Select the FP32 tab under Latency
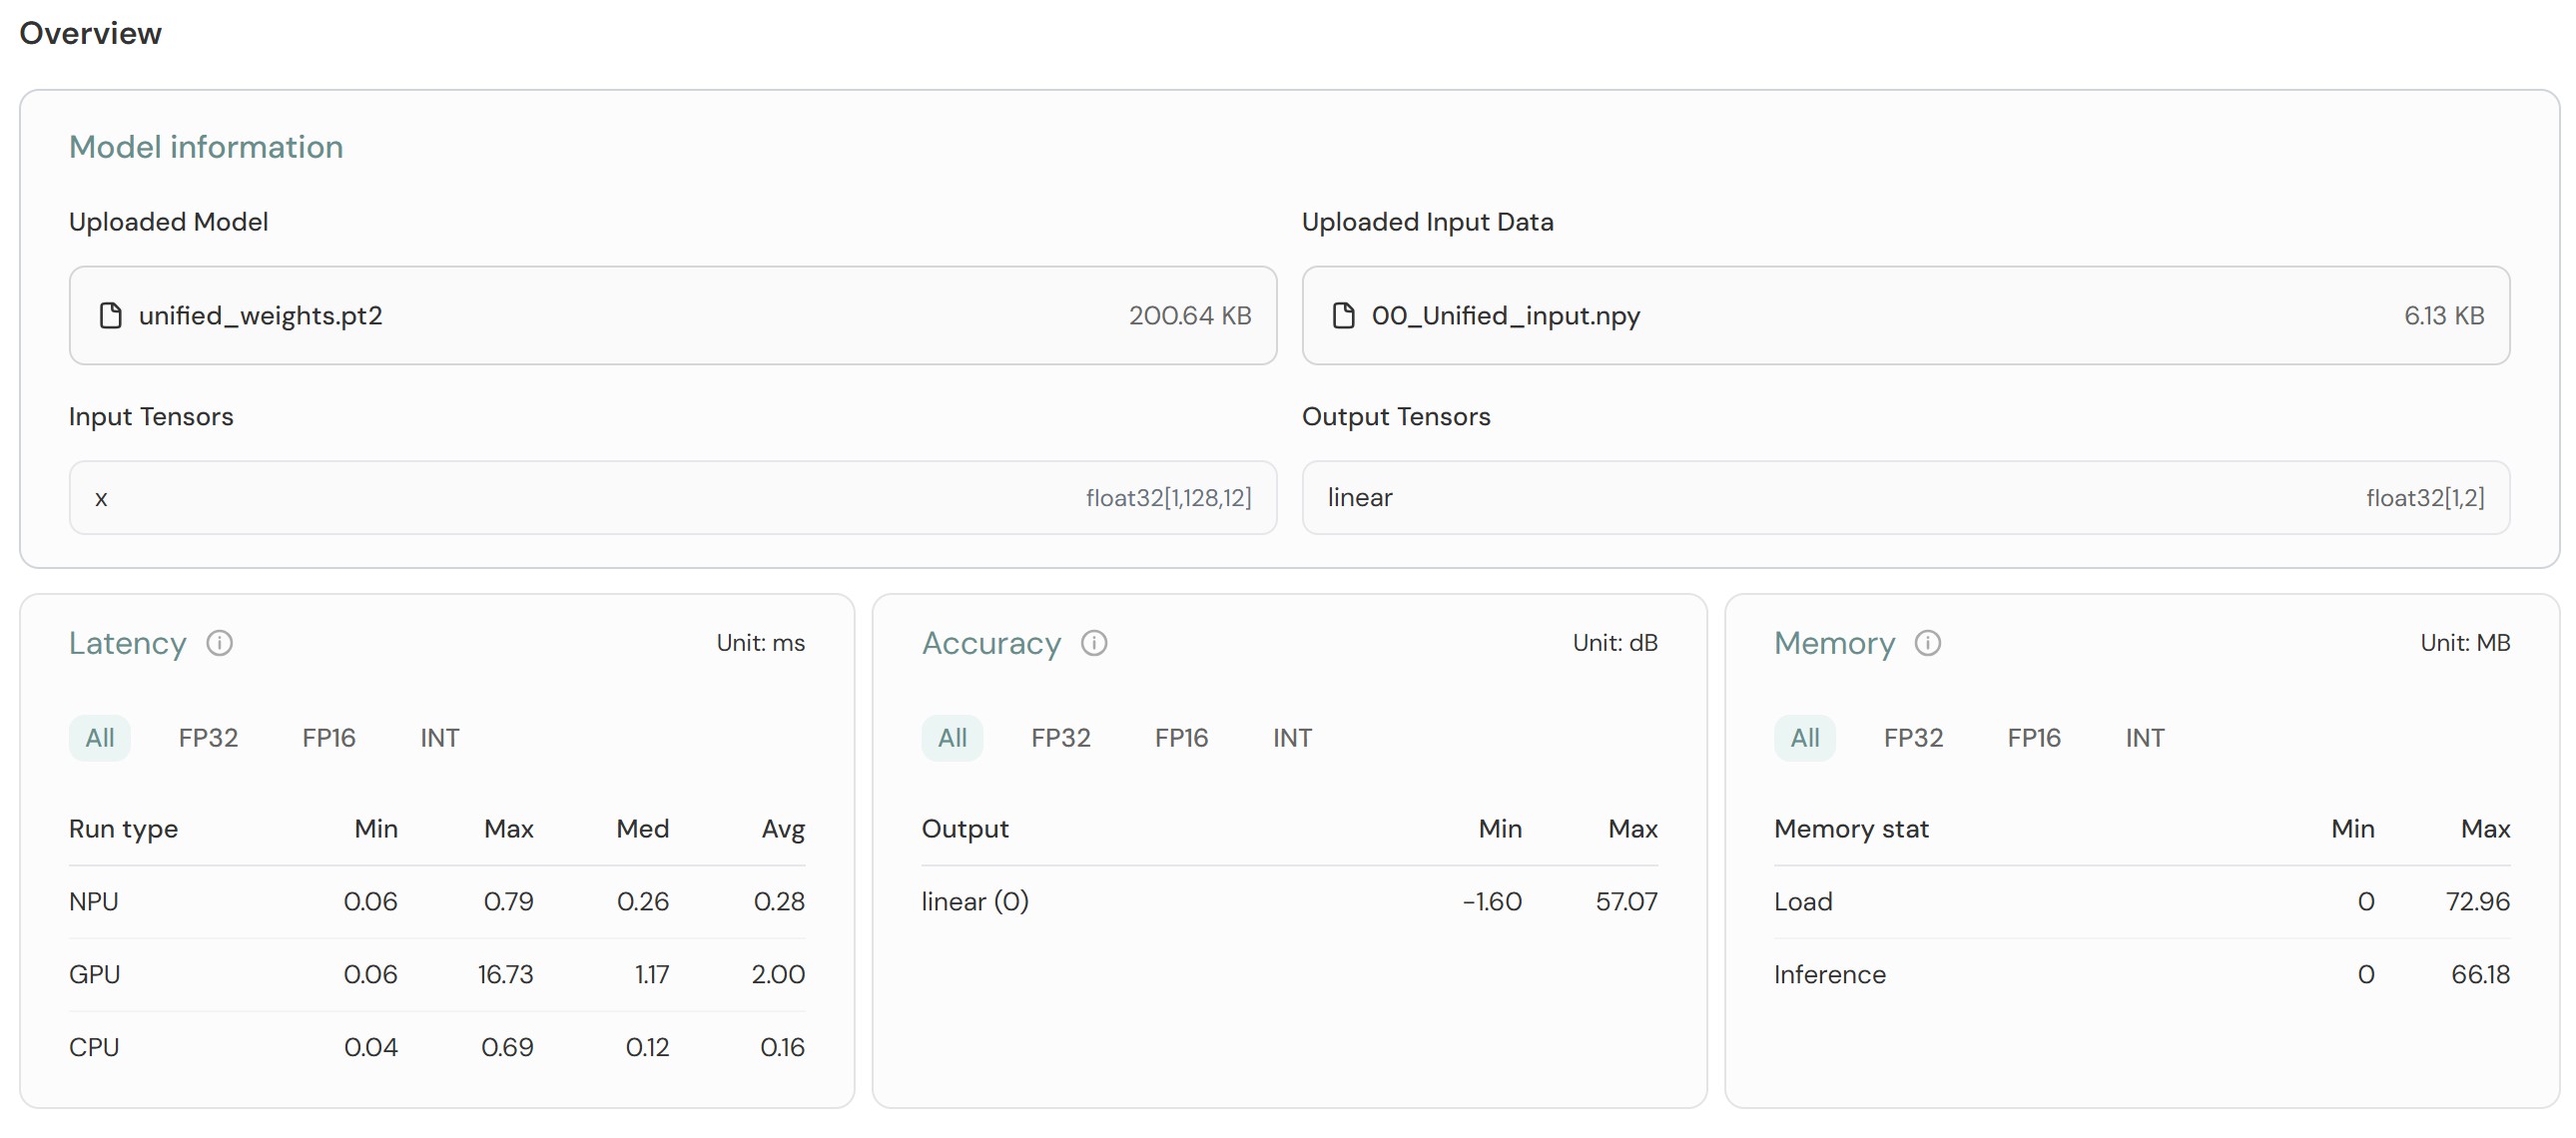The height and width of the screenshot is (1138, 2576). tap(208, 738)
